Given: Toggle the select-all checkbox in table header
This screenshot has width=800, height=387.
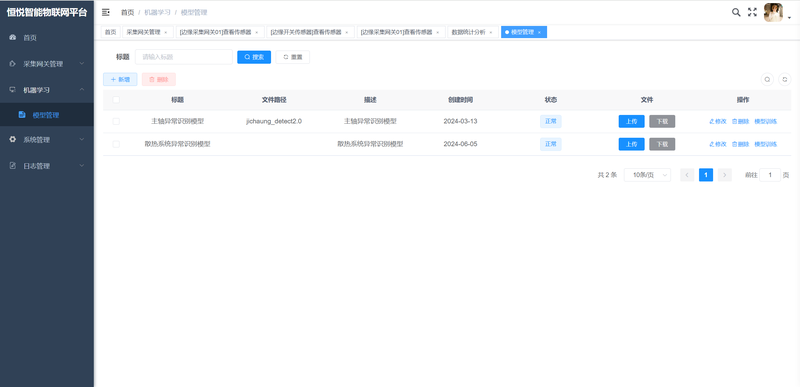Looking at the screenshot, I should click(116, 100).
